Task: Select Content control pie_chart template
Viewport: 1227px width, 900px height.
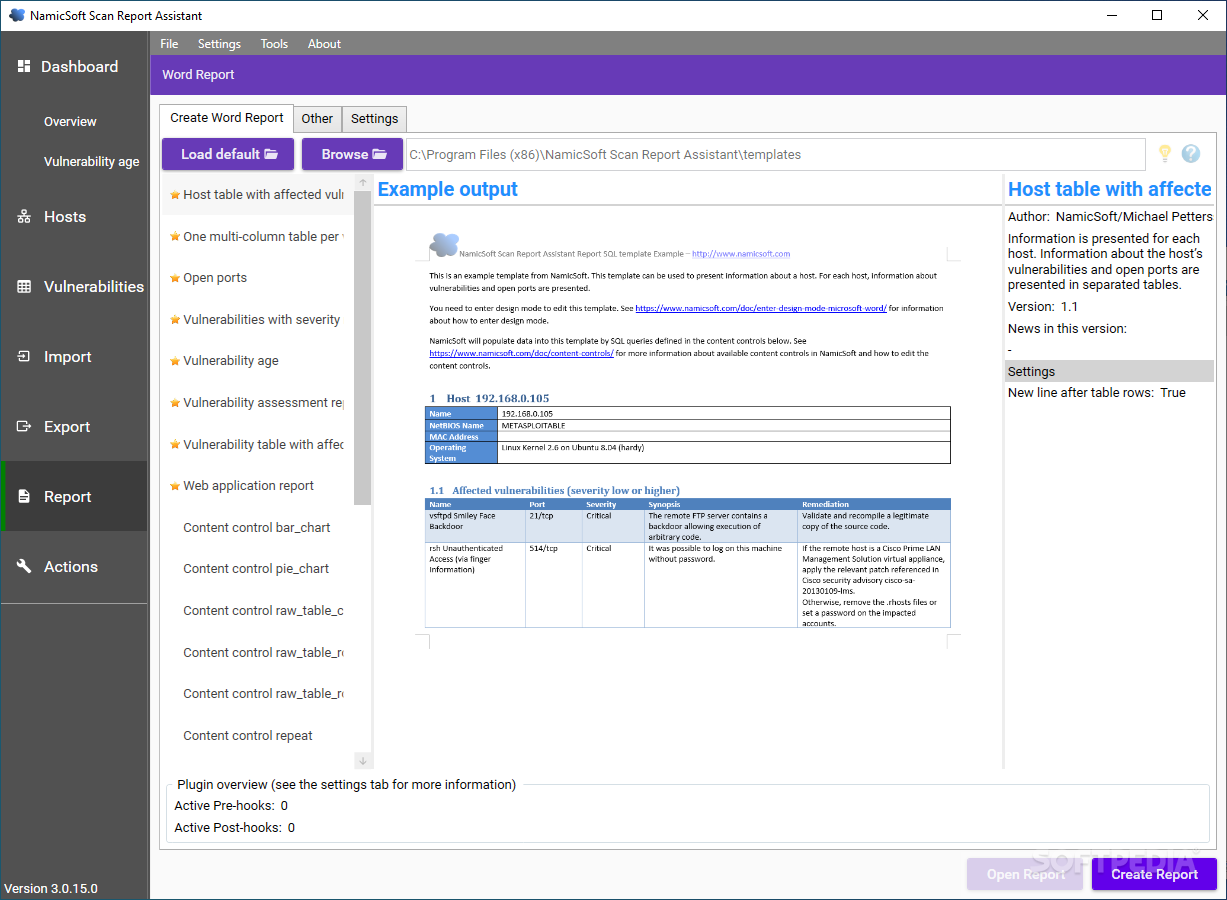Action: 256,568
